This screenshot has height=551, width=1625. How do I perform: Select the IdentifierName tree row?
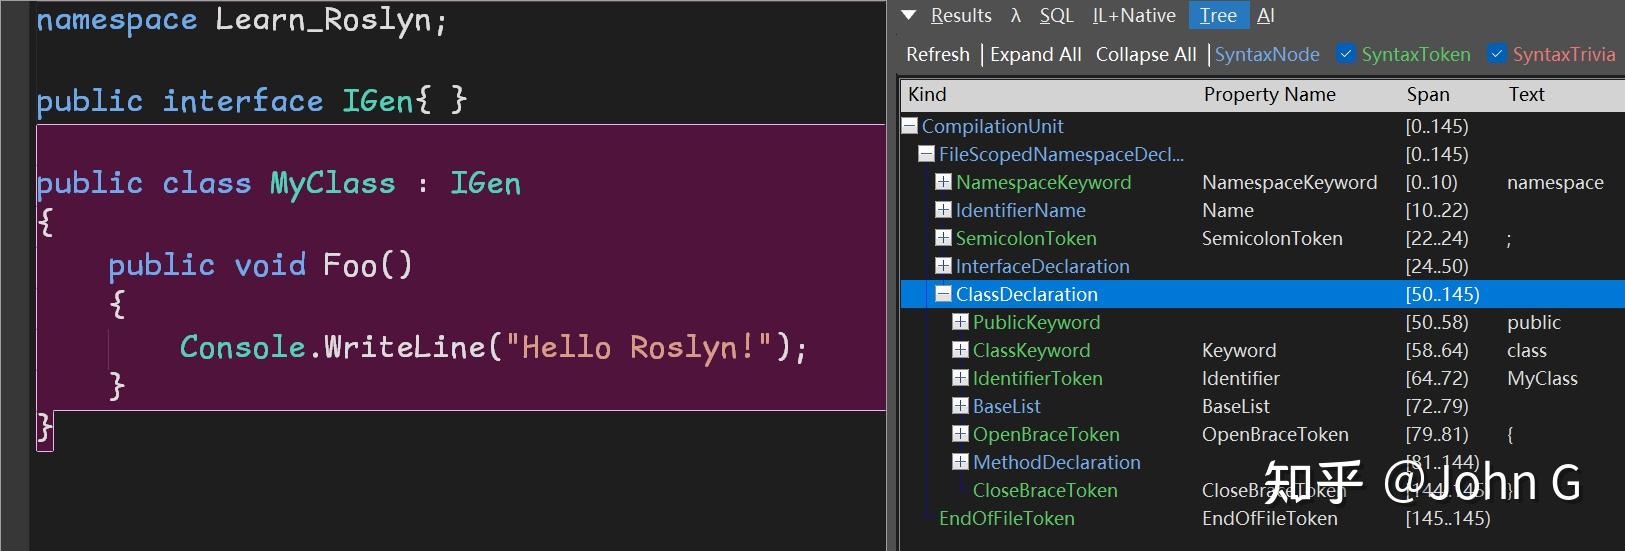click(x=1262, y=210)
